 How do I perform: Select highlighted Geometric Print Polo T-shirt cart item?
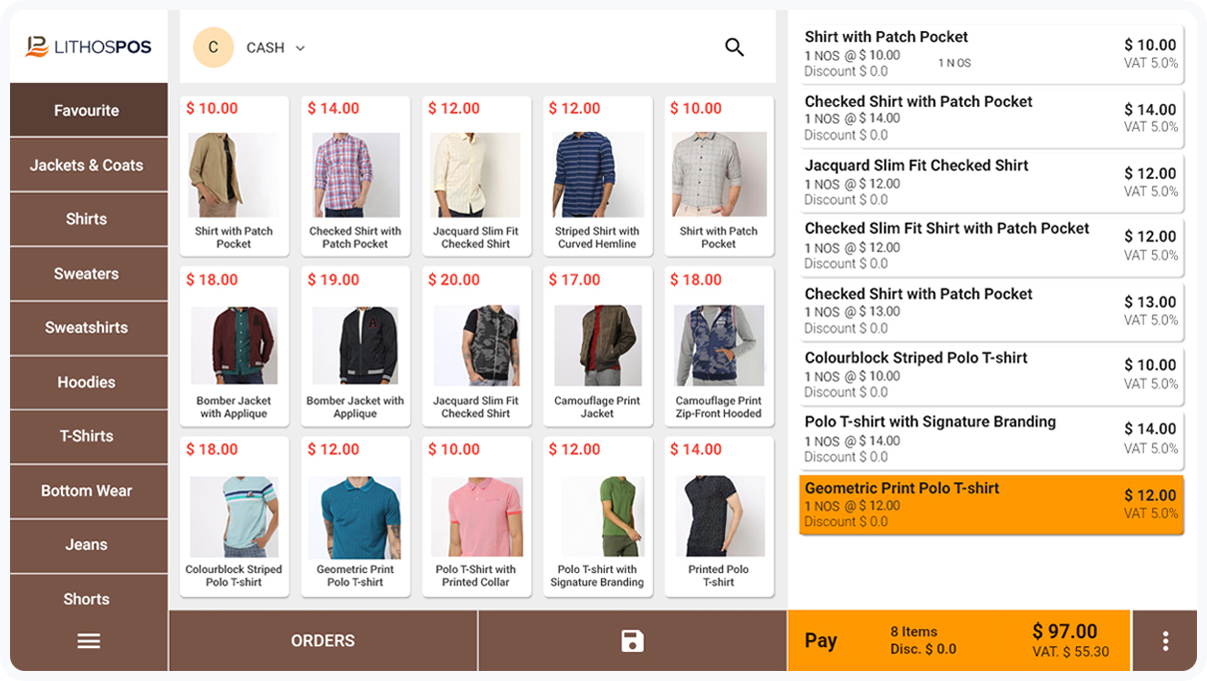(991, 505)
